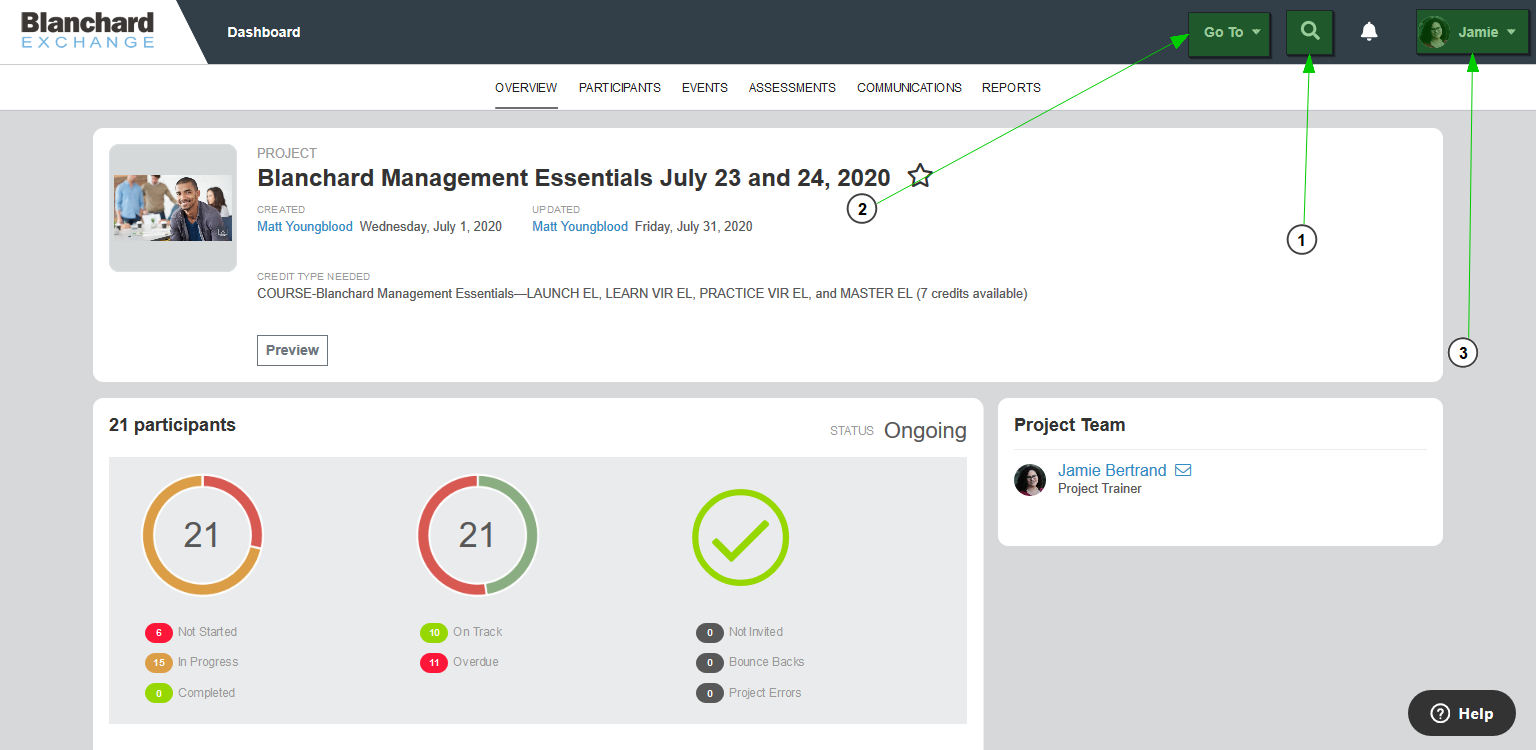Click the Dashboard header label

click(264, 32)
